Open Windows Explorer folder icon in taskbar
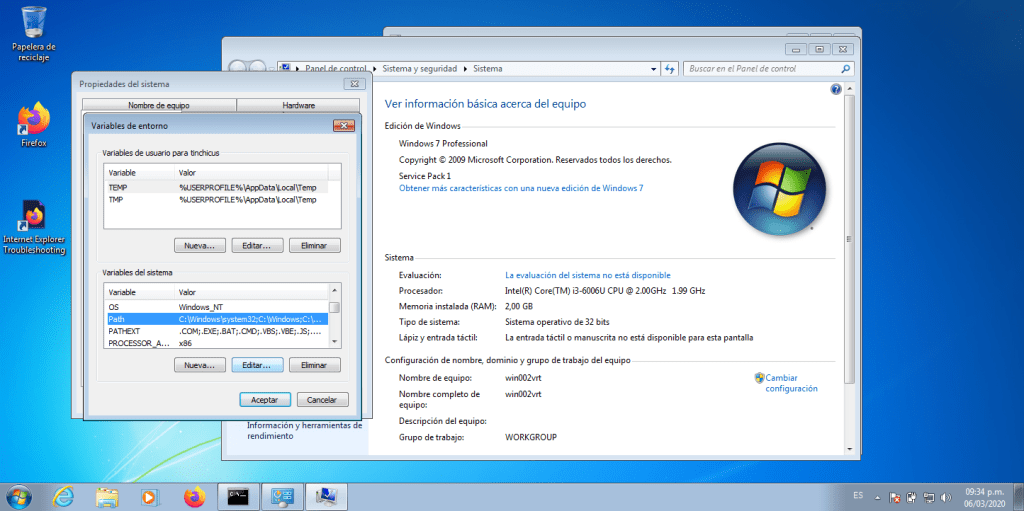1024x511 pixels. (x=107, y=495)
